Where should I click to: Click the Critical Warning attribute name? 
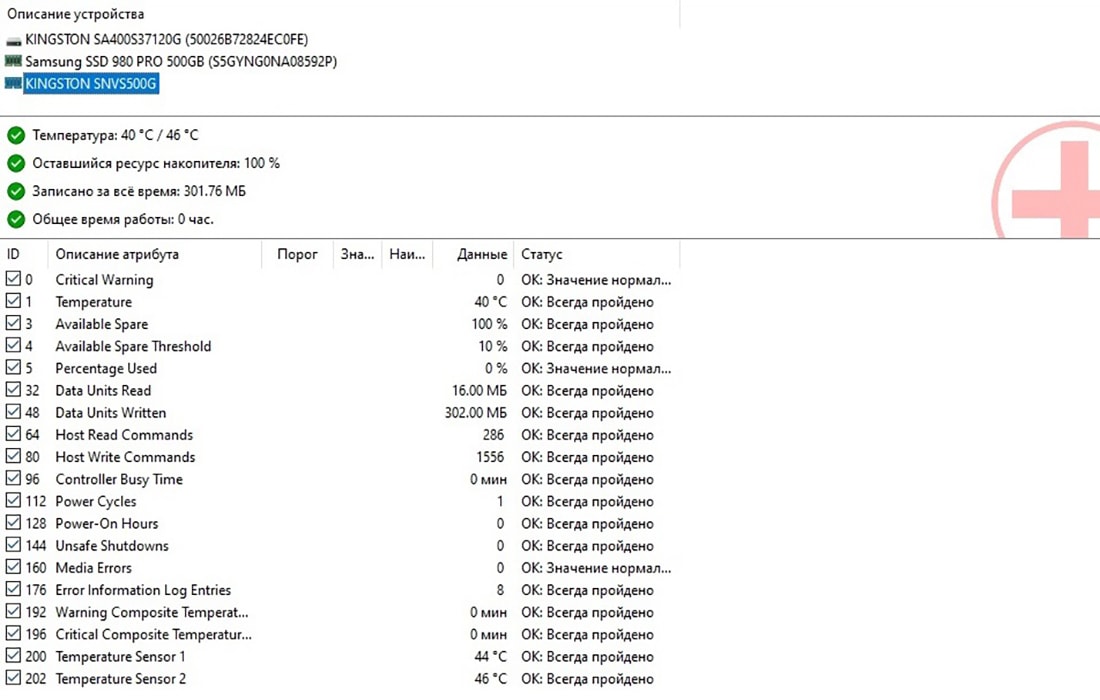coord(105,280)
